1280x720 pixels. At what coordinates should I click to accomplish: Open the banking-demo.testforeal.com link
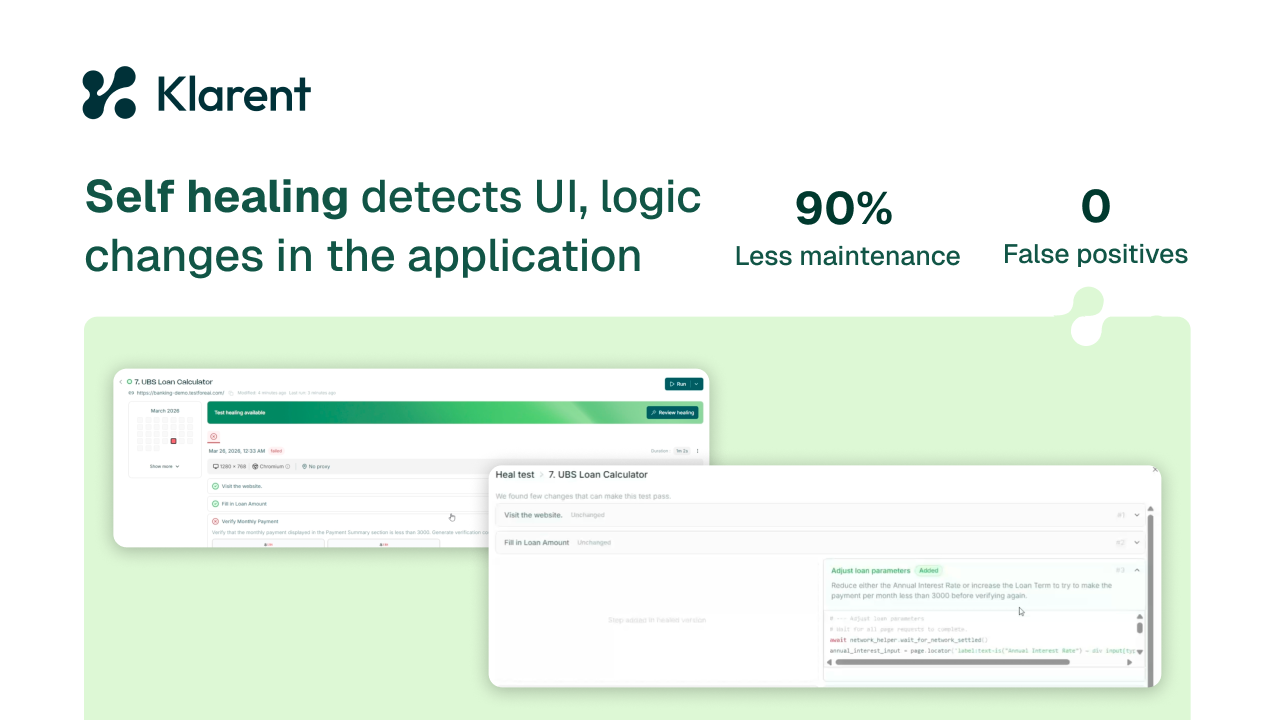(x=180, y=393)
